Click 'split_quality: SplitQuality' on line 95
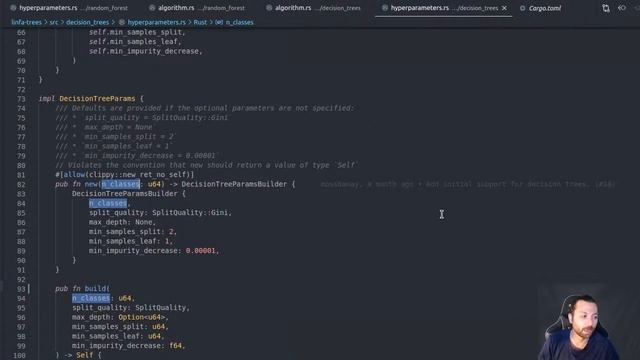 pos(129,307)
